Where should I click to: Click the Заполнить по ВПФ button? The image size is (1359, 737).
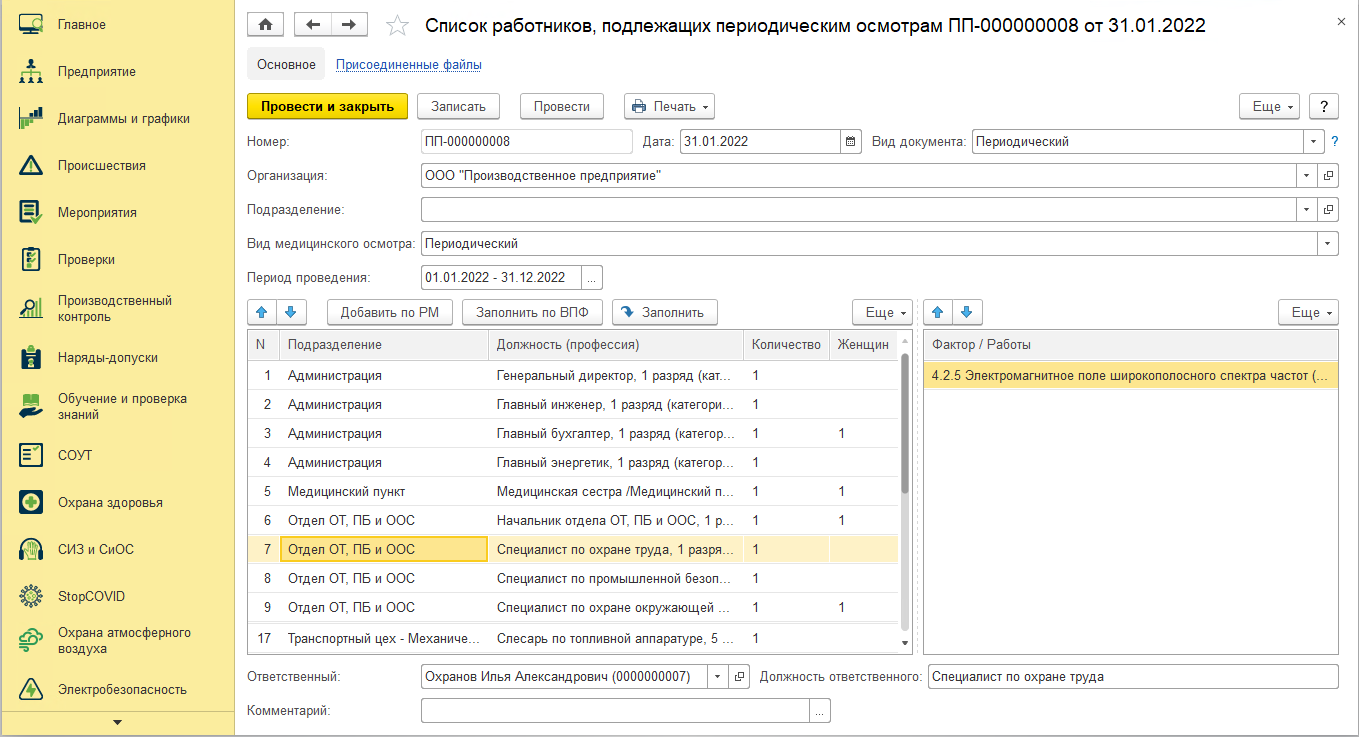point(532,312)
